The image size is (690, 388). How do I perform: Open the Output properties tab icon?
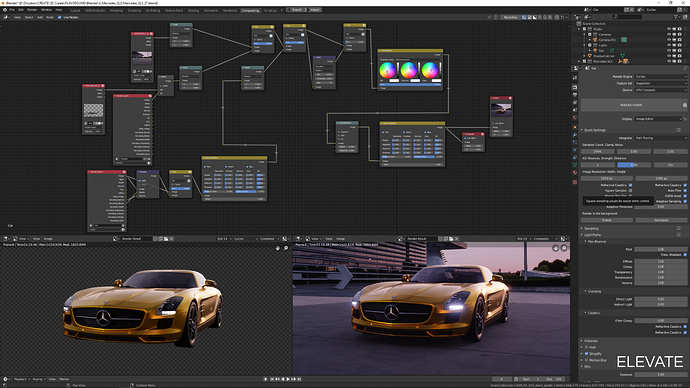[x=575, y=95]
